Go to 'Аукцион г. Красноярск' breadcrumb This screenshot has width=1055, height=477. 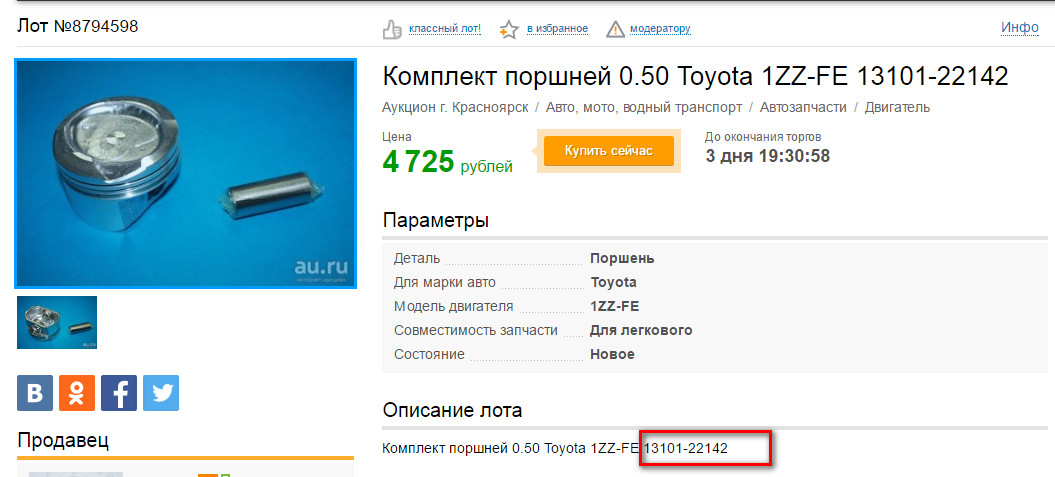455,107
